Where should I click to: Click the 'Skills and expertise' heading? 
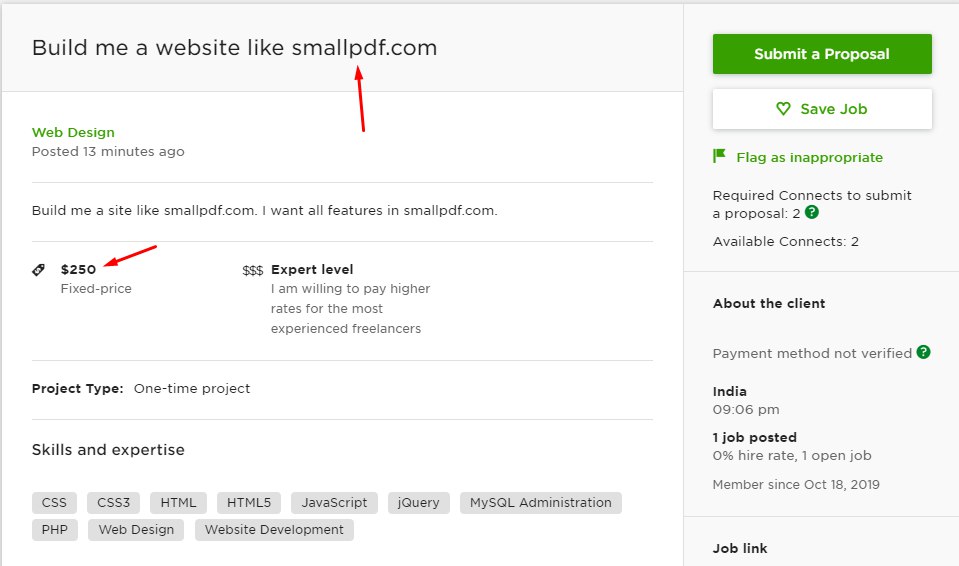pos(108,450)
